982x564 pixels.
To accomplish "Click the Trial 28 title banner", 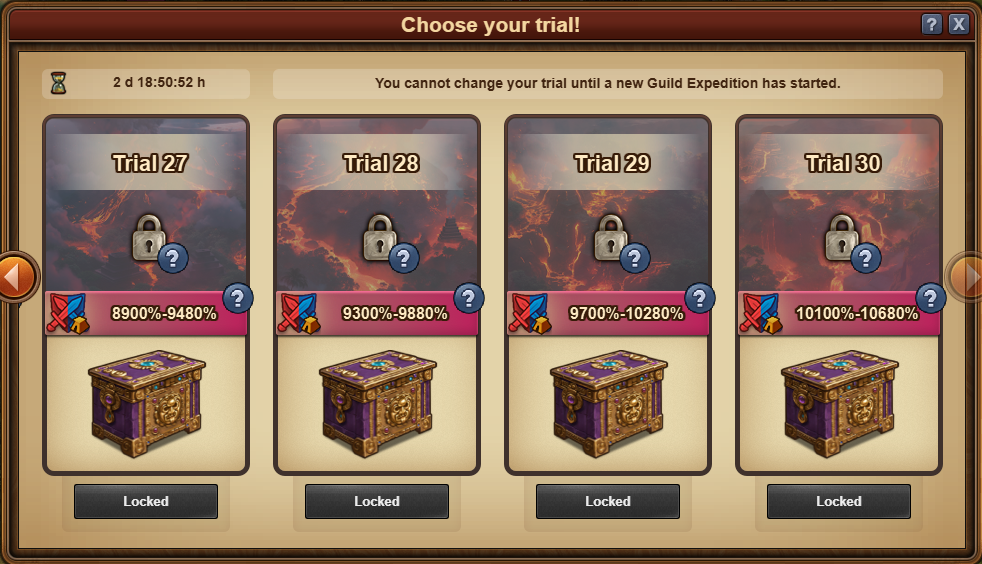I will point(381,163).
